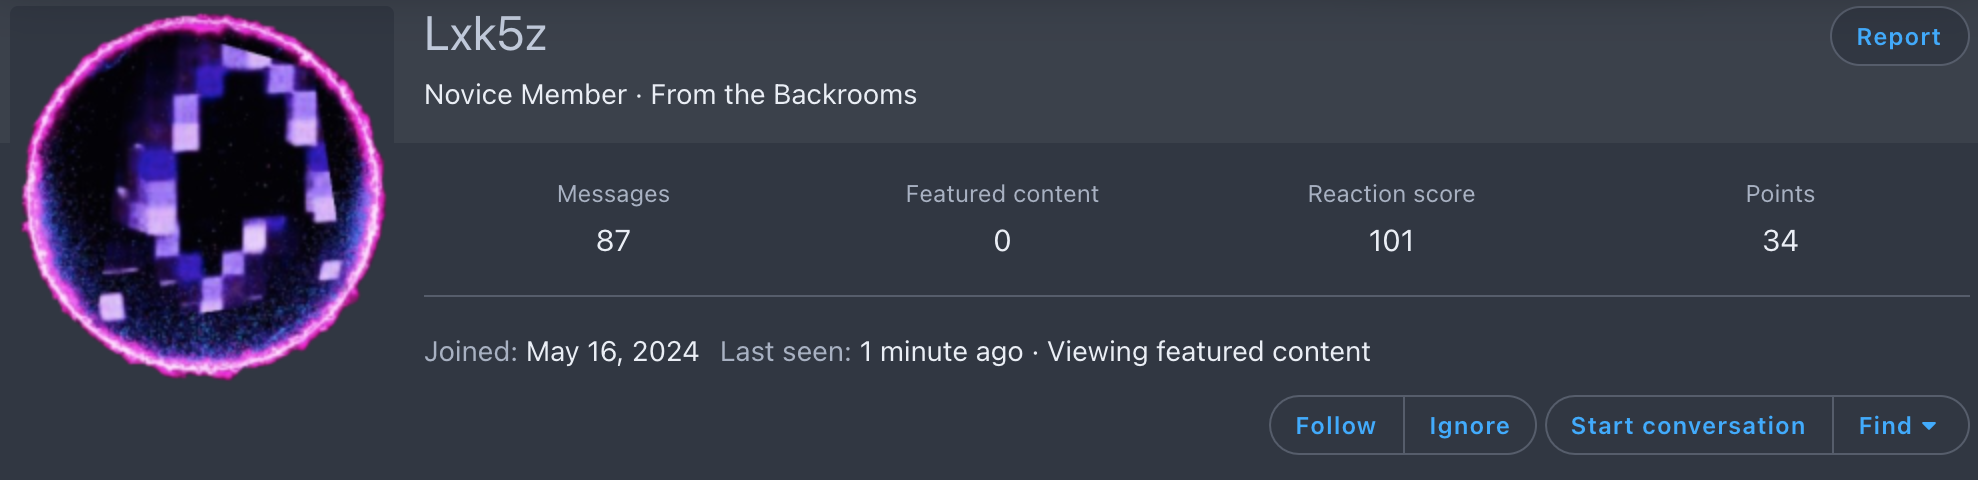Viewport: 1978px width, 480px height.
Task: Start conversation with Lxk5z
Action: (x=1689, y=426)
